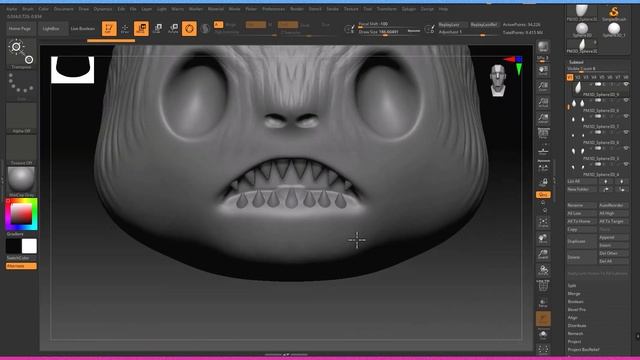Screen dimensions: 640x360
Task: Click the Rotate view icon in right shelf
Action: (543, 270)
